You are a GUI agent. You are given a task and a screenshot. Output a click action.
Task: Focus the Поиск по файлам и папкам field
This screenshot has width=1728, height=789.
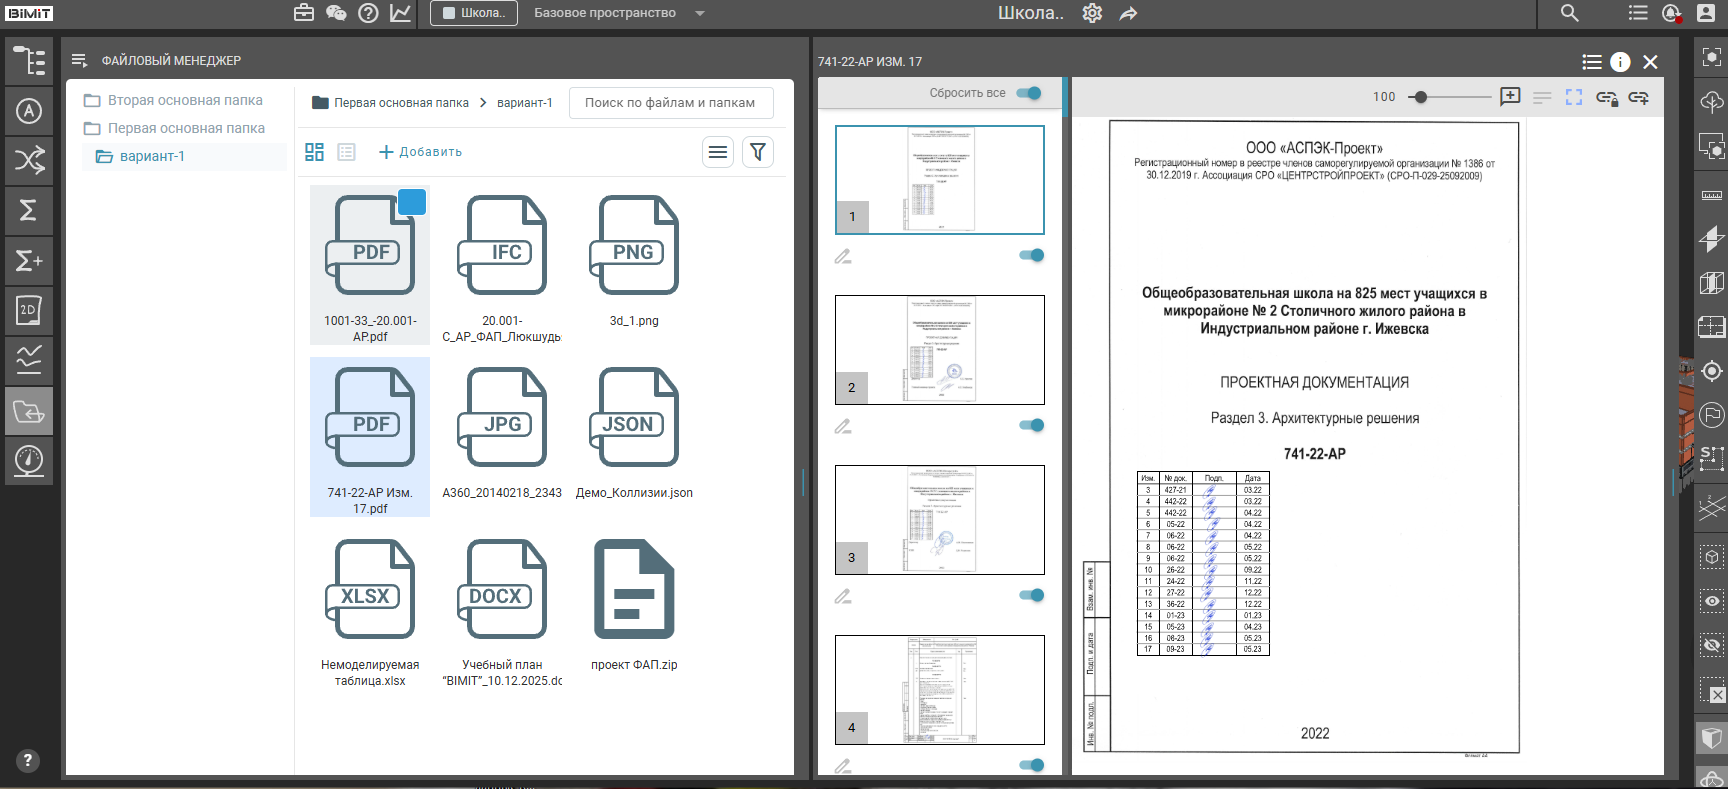[671, 103]
